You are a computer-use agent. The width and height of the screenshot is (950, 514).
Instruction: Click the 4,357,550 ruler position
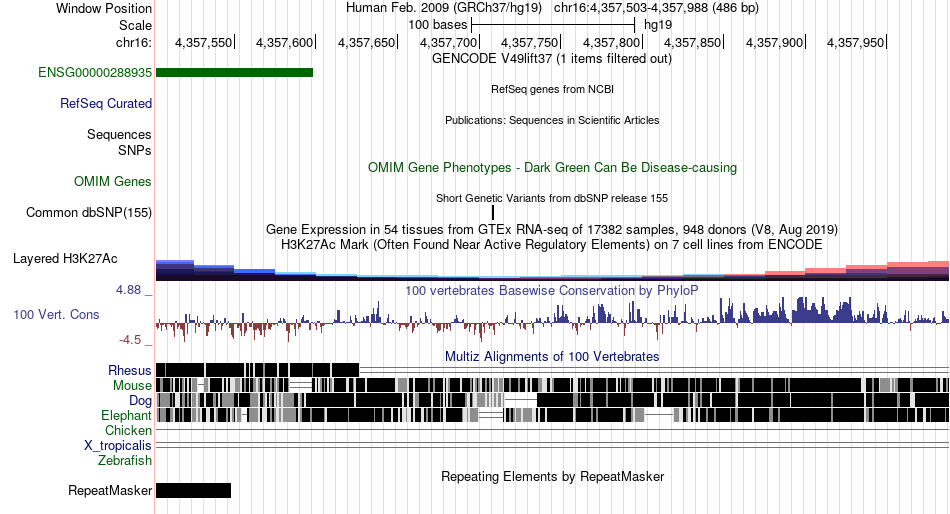[204, 42]
